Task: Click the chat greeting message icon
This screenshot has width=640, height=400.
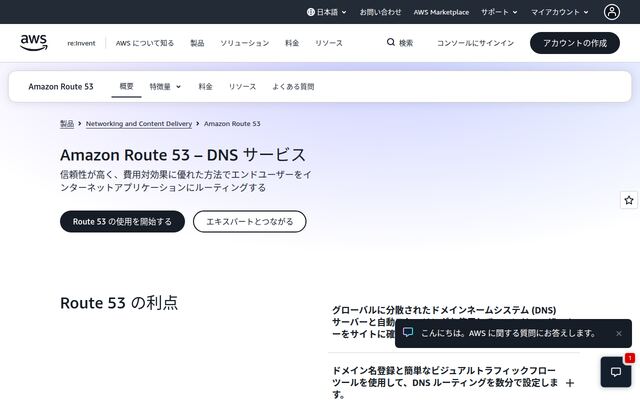Action: (x=408, y=332)
